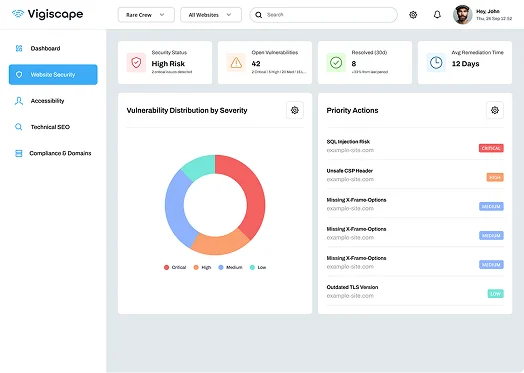Open the Unsafe CSP Header action

click(x=415, y=175)
